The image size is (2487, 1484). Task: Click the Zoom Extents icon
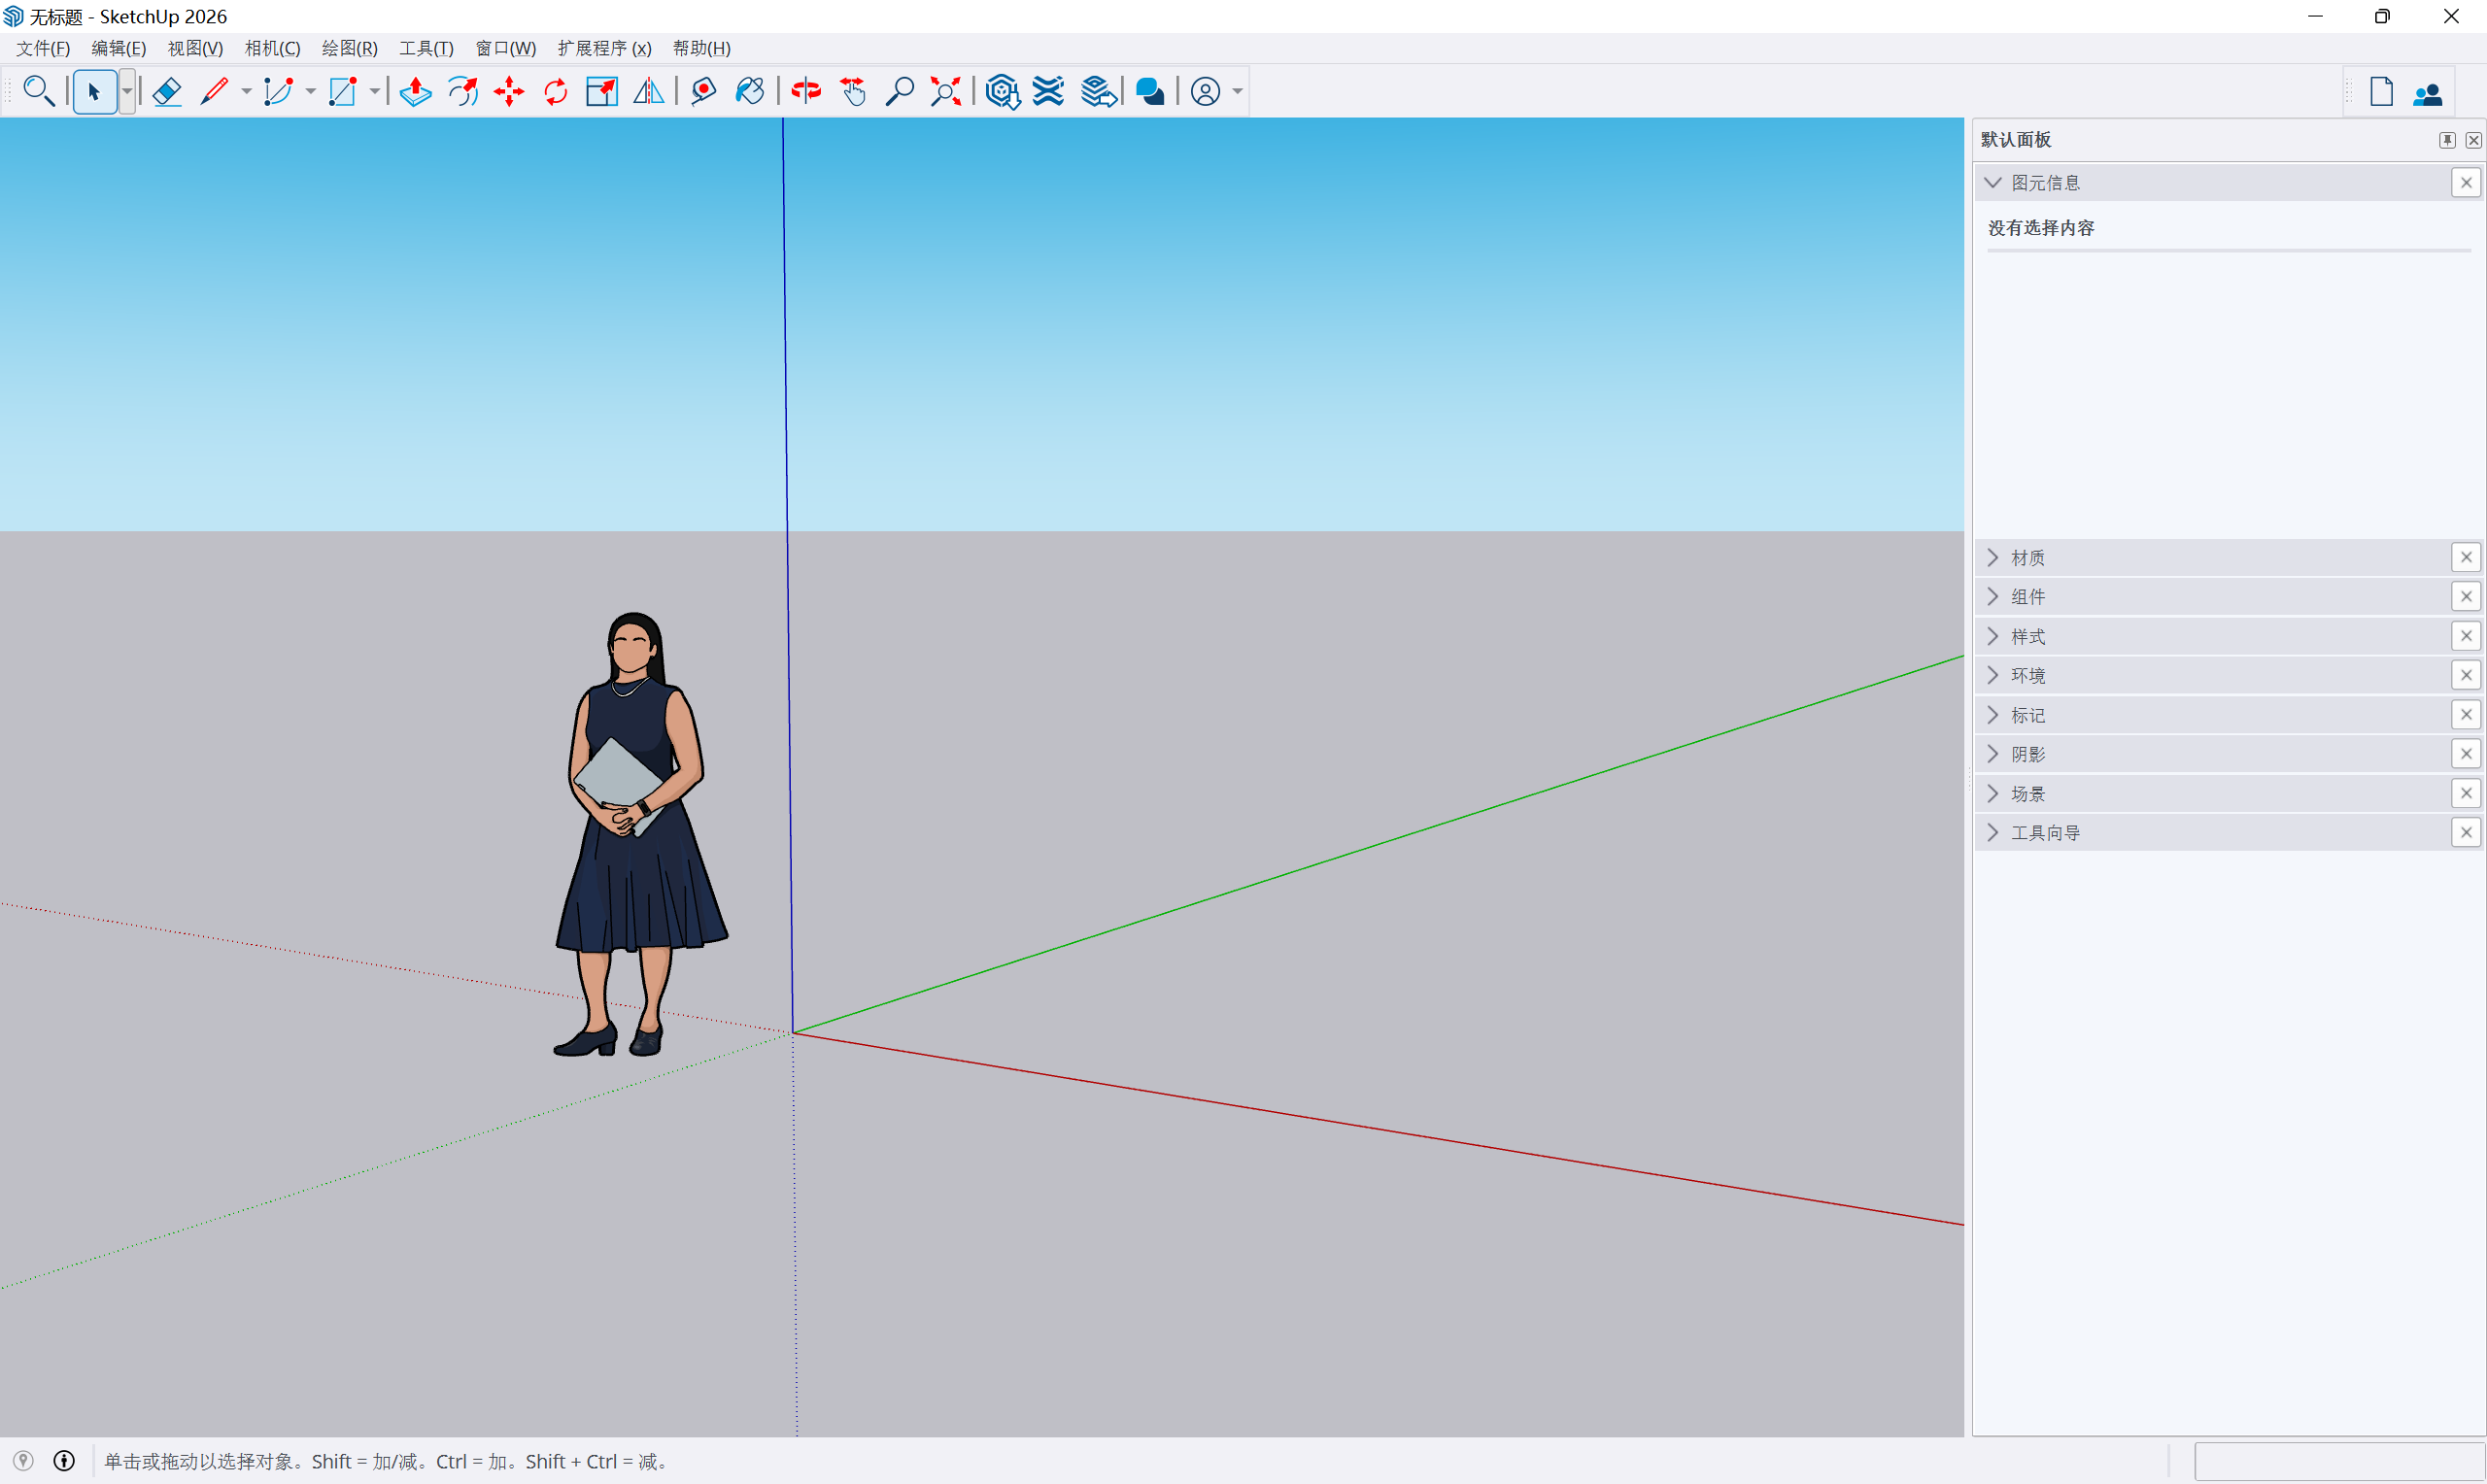946,92
